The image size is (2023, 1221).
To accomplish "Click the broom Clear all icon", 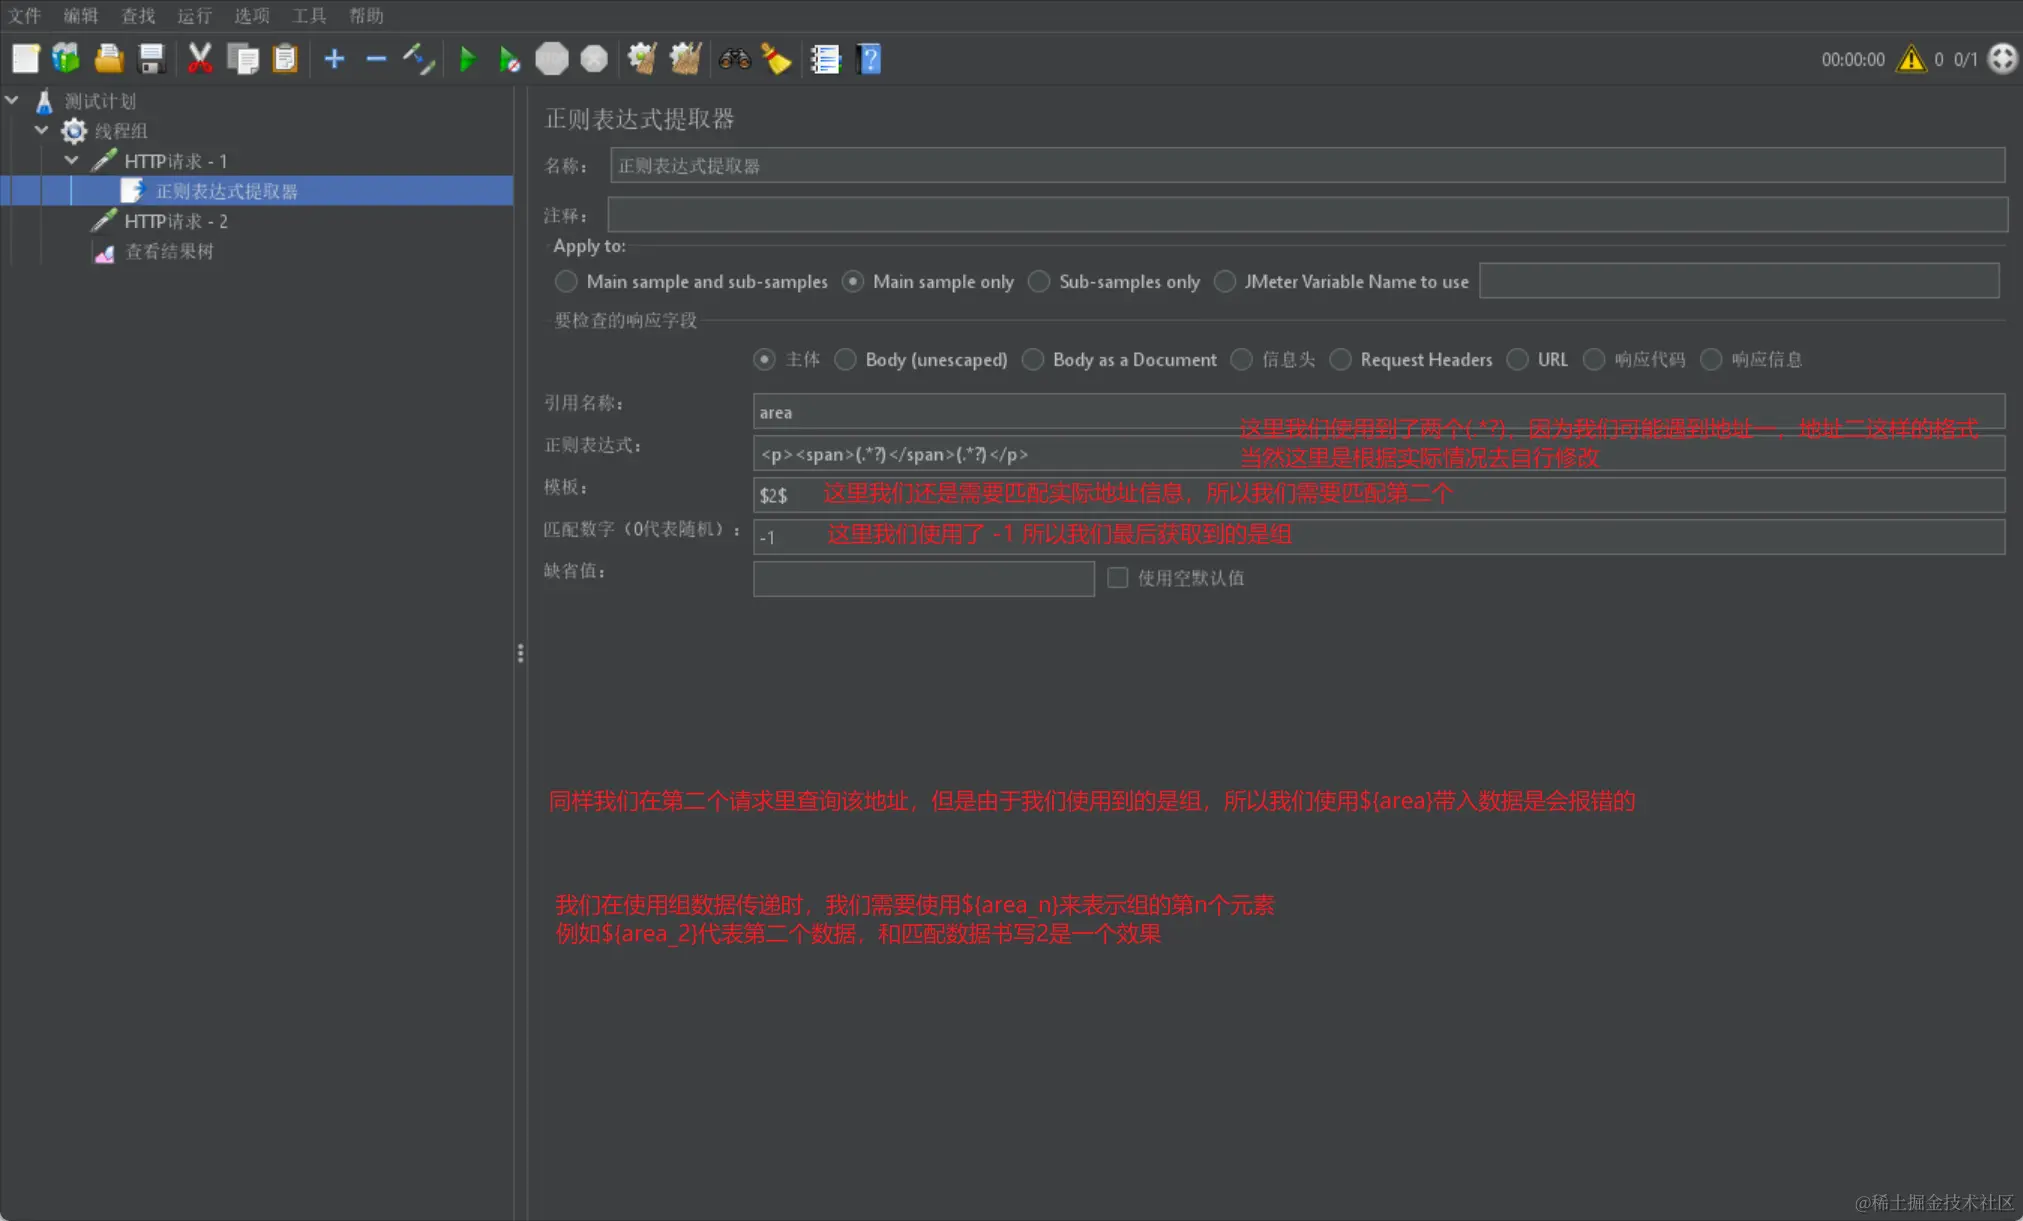I will [x=686, y=59].
